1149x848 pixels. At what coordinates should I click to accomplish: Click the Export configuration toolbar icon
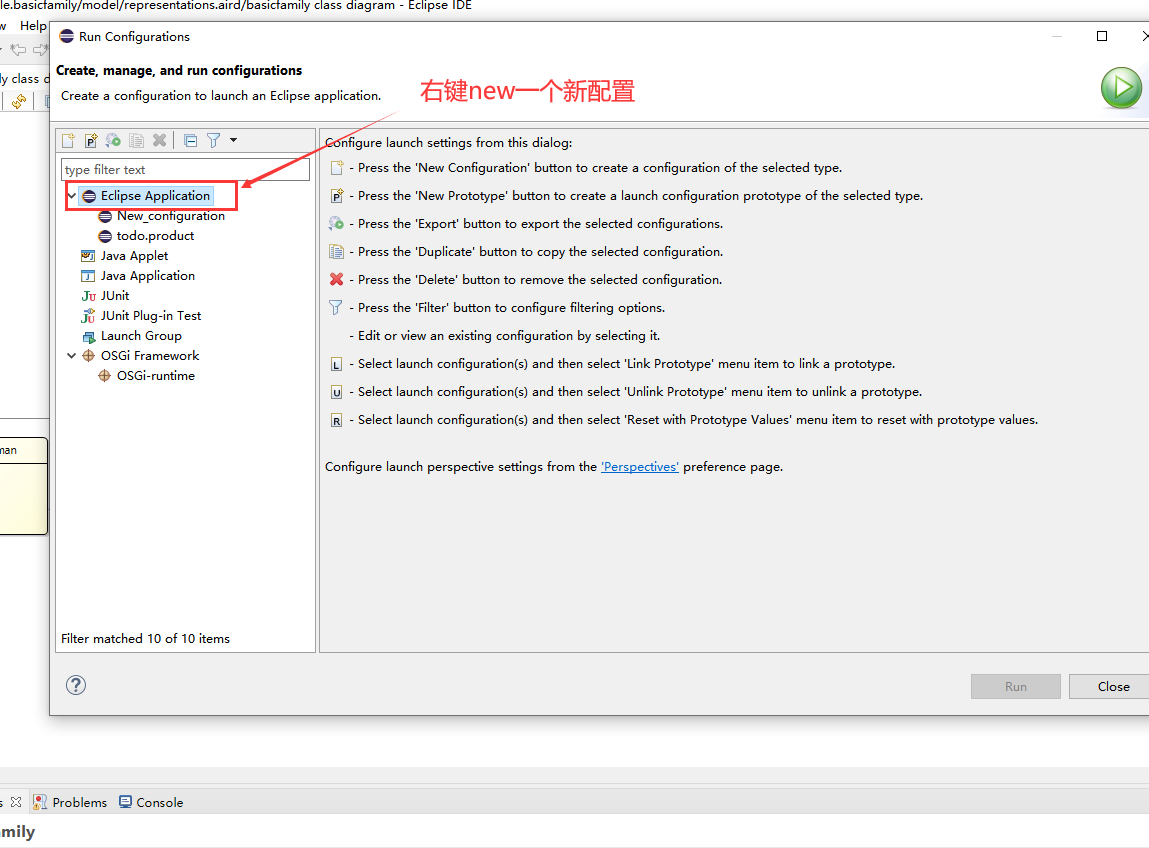tap(114, 141)
